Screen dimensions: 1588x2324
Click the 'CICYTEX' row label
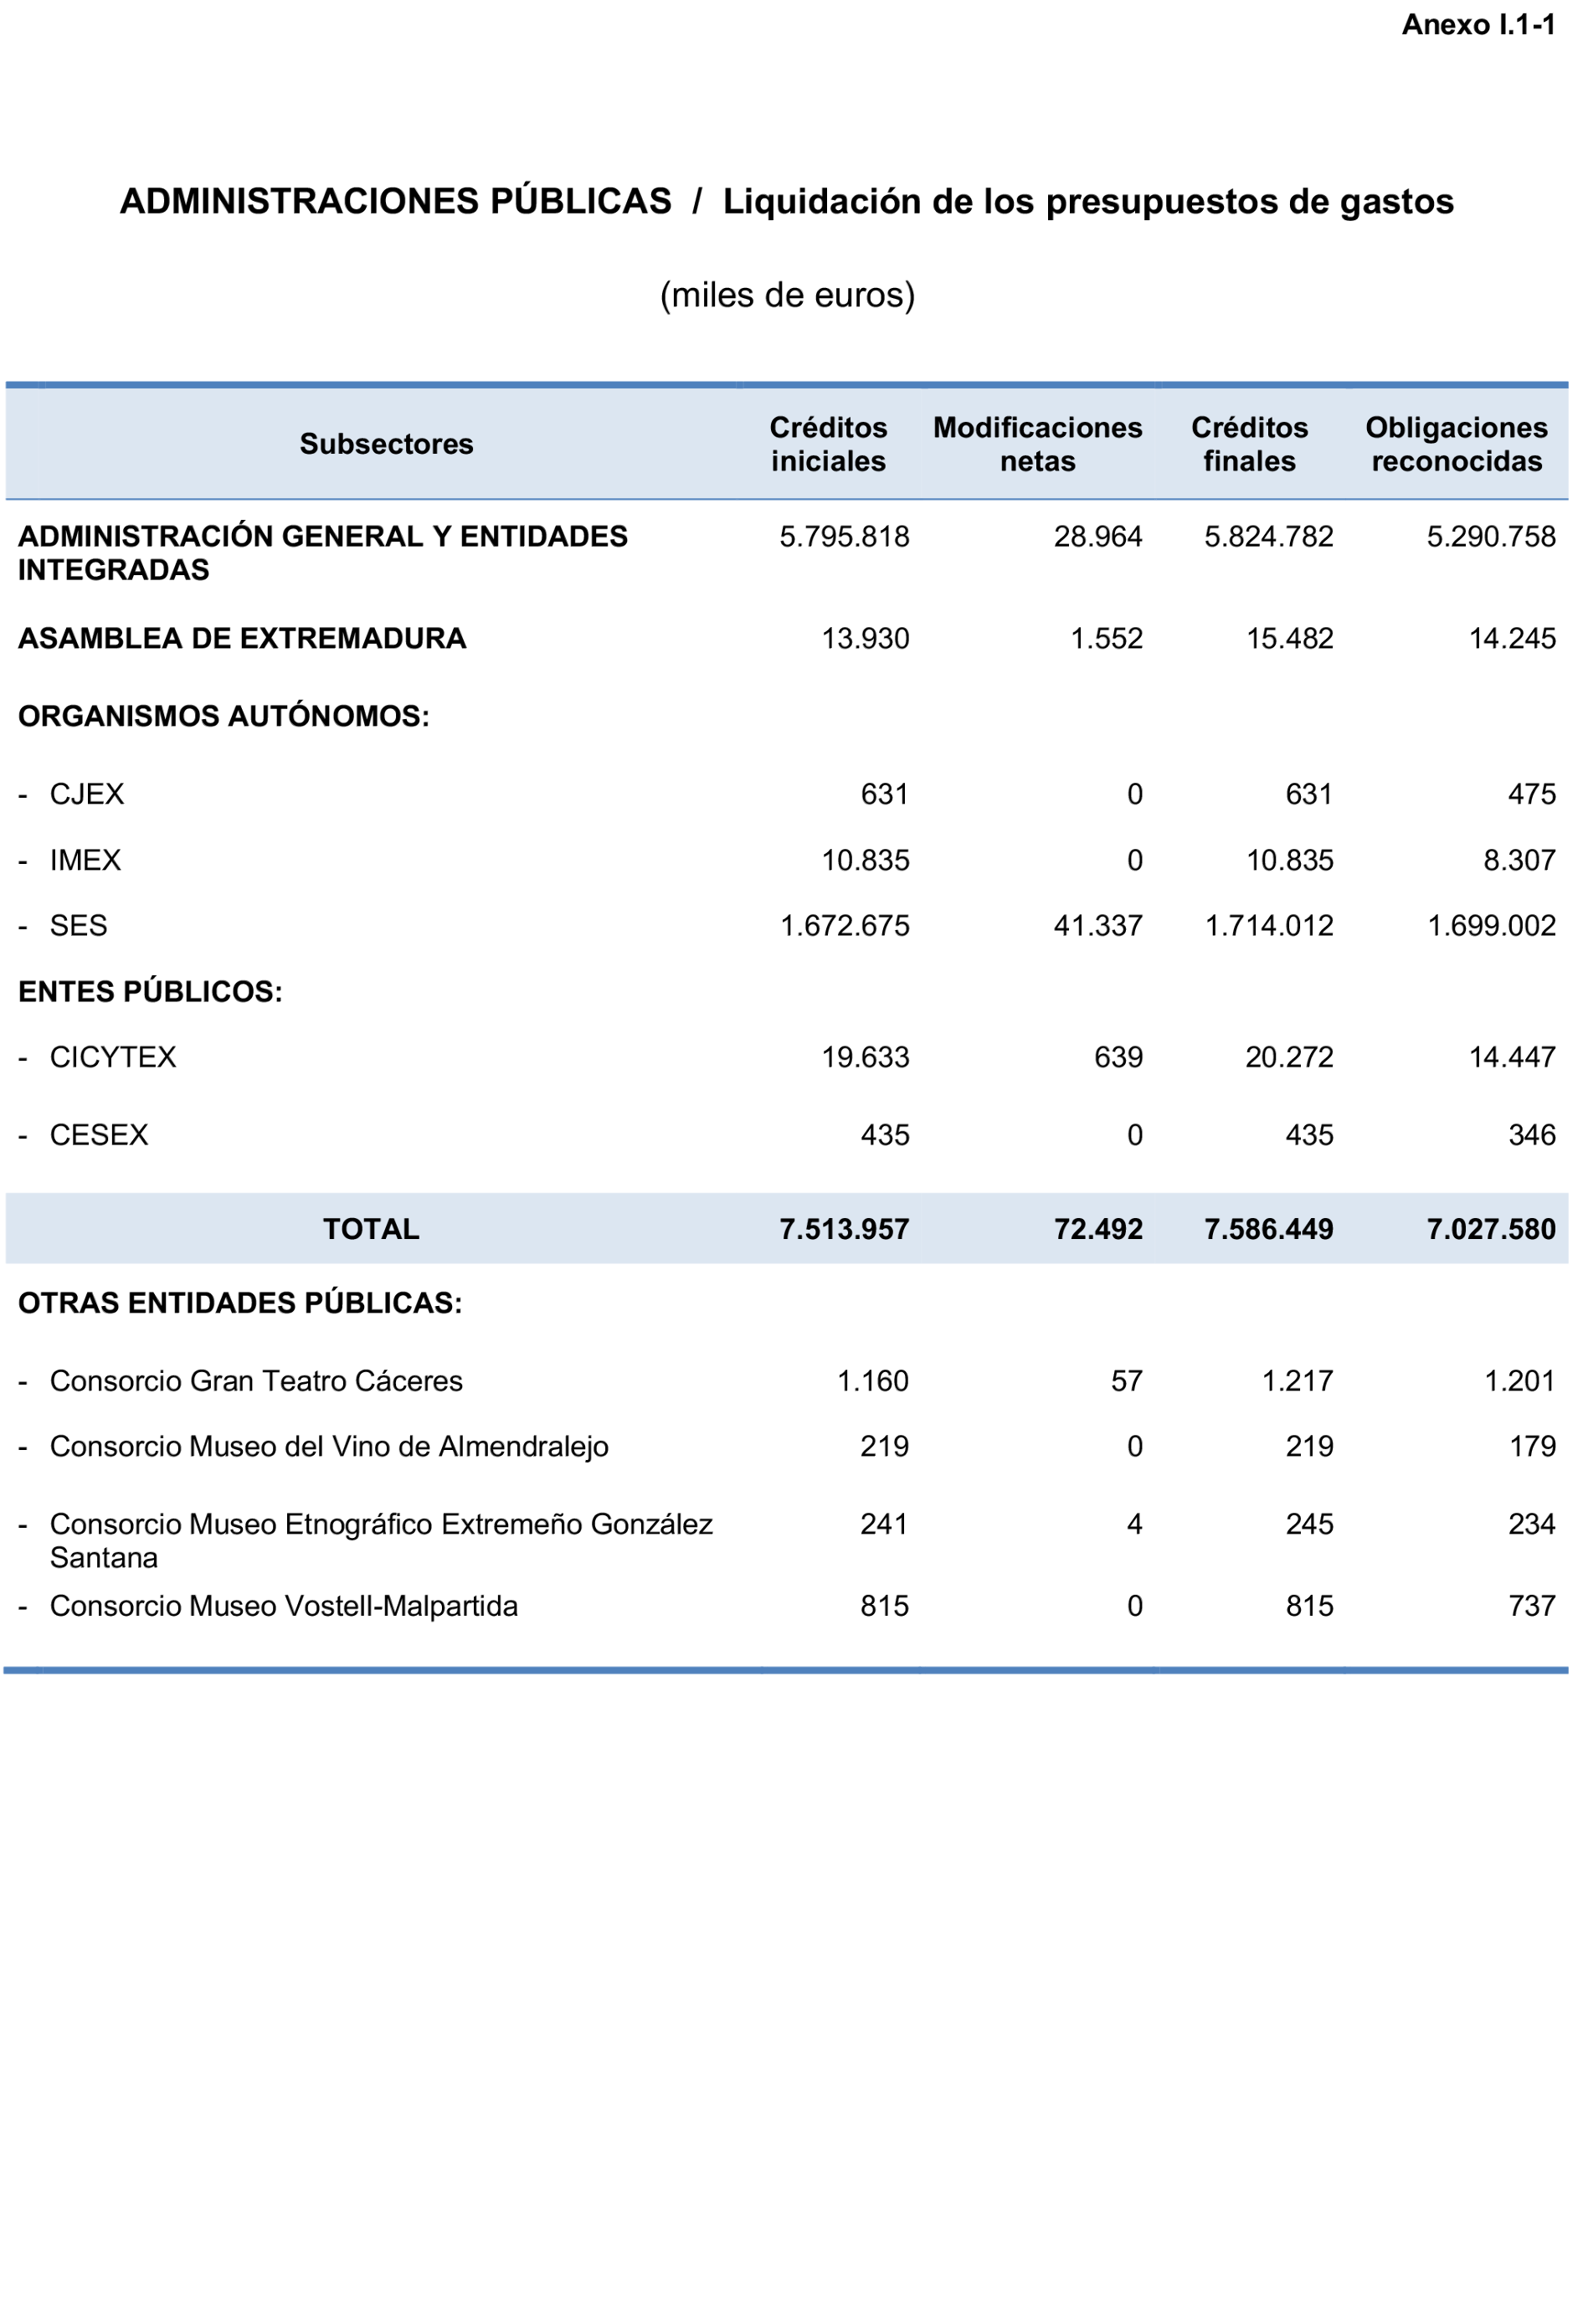click(x=113, y=1058)
